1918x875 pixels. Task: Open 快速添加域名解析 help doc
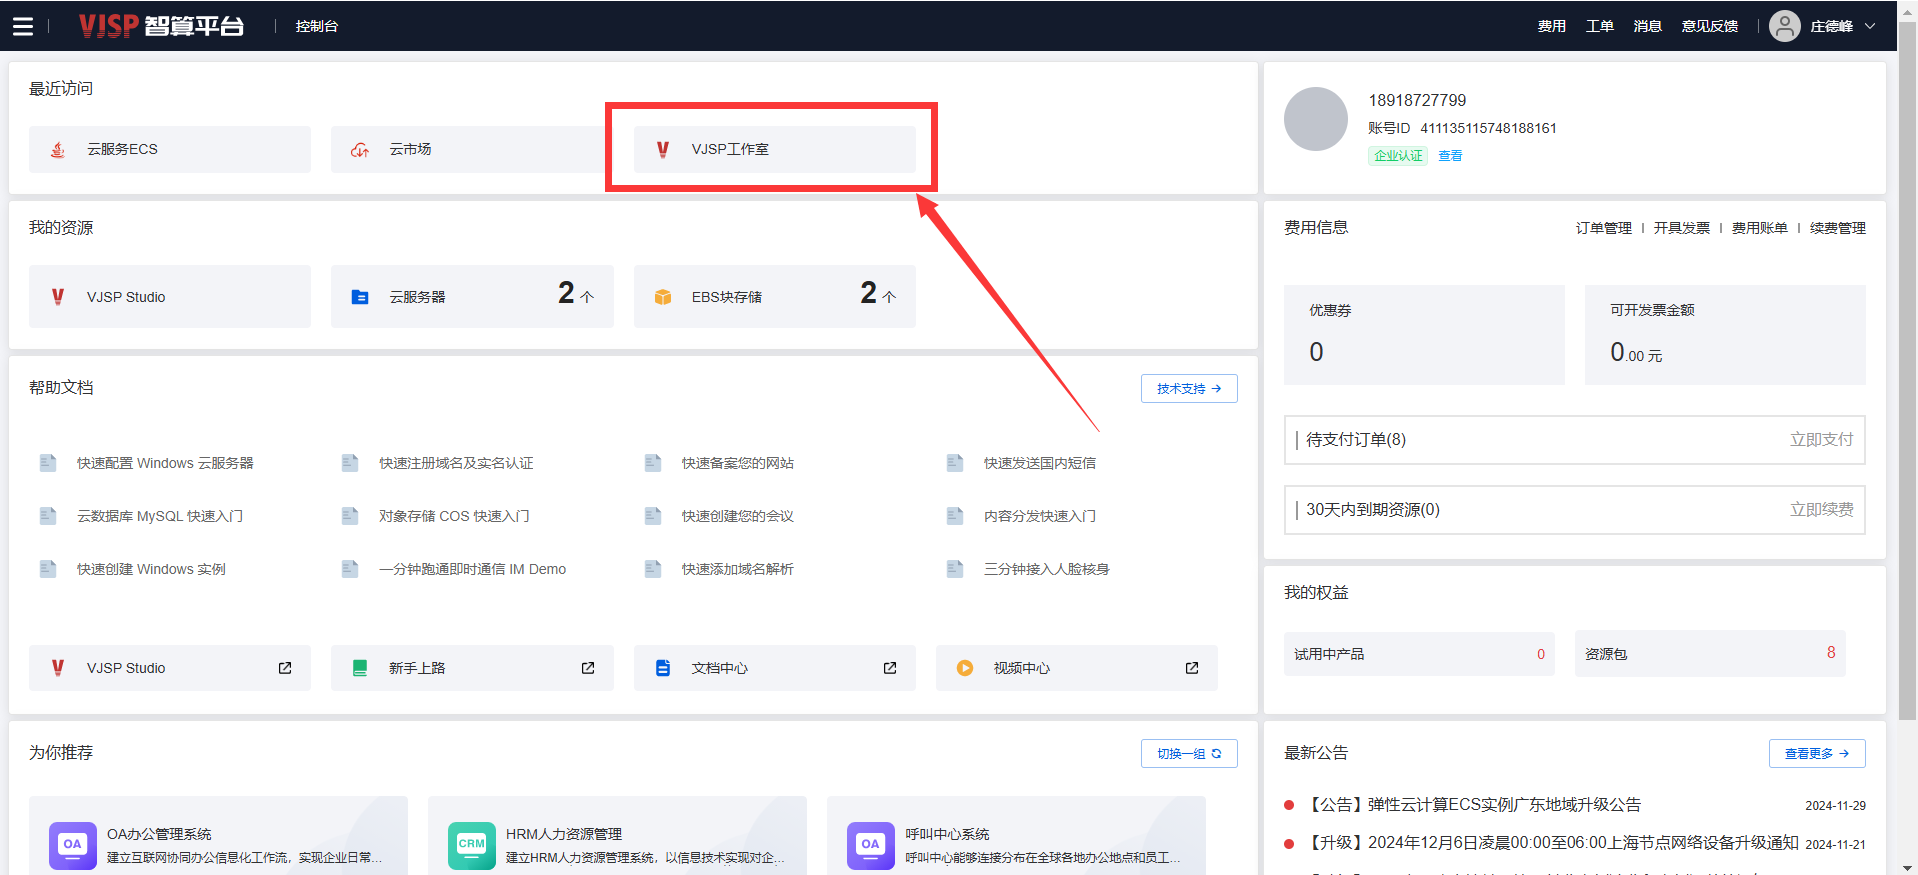[738, 569]
